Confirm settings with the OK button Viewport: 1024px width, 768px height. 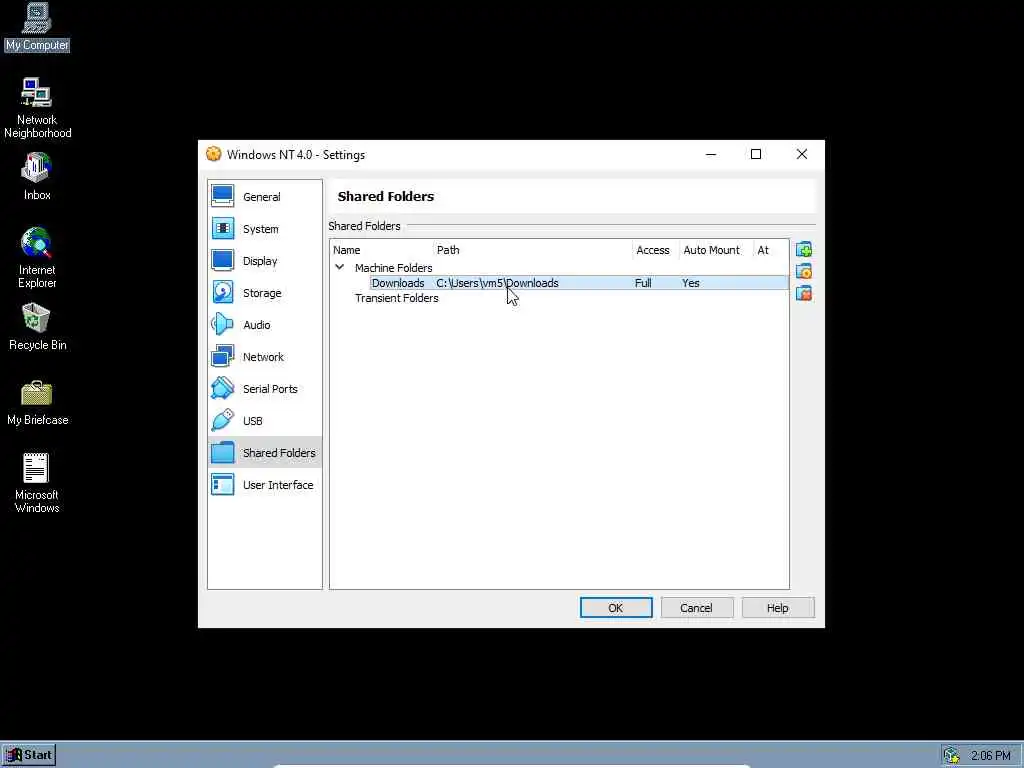coord(616,607)
